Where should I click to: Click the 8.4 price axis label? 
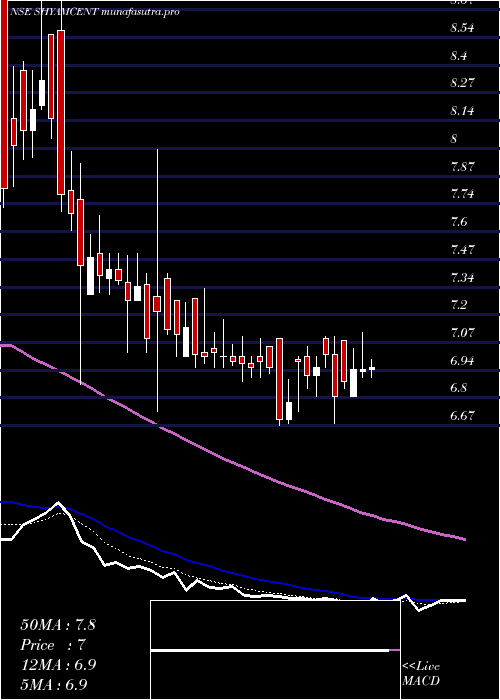click(x=460, y=56)
